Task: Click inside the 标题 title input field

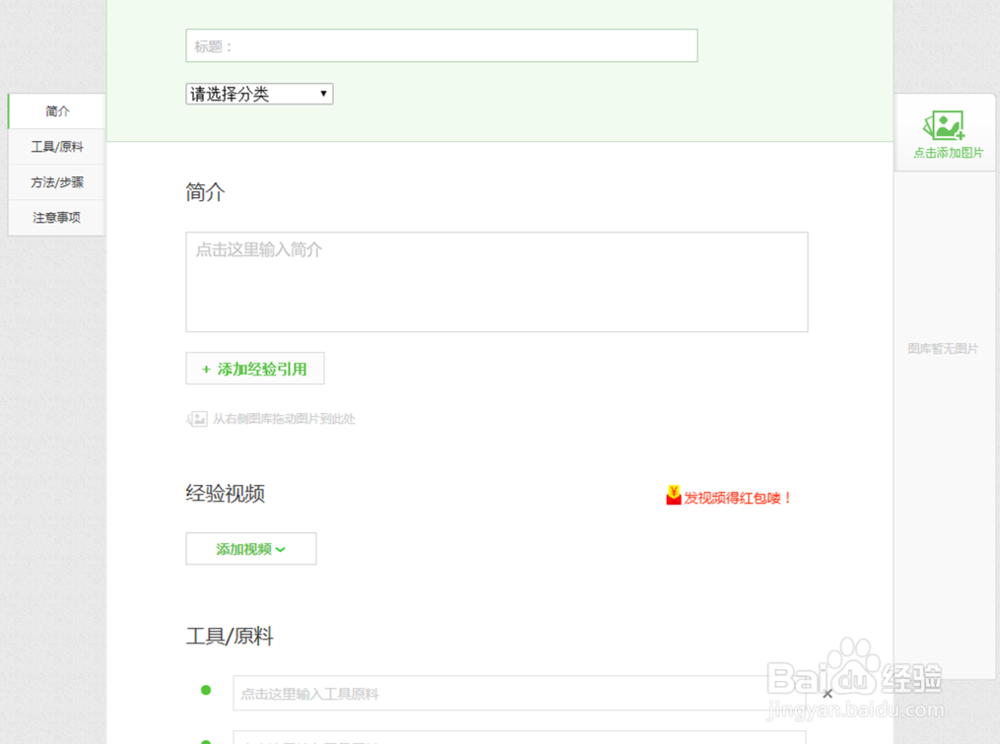Action: pyautogui.click(x=441, y=45)
